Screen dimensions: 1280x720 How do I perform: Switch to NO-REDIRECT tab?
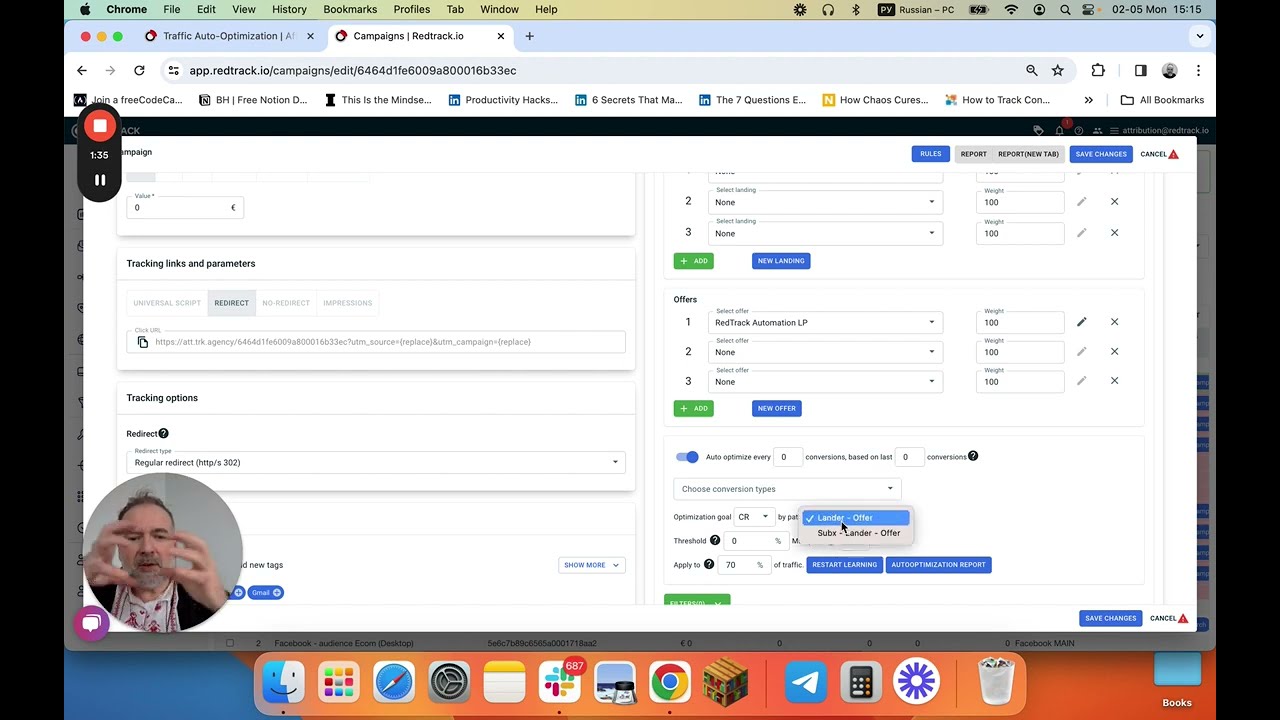click(x=286, y=303)
